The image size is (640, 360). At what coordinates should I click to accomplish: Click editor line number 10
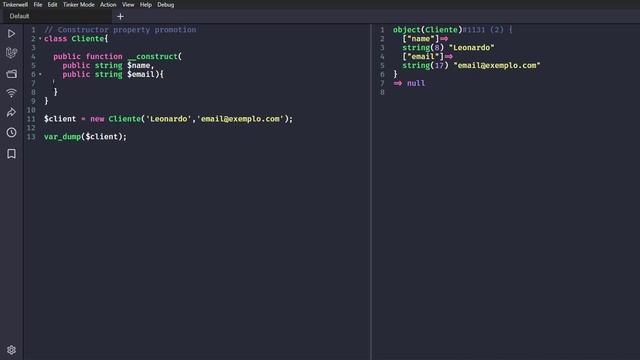[x=31, y=110]
